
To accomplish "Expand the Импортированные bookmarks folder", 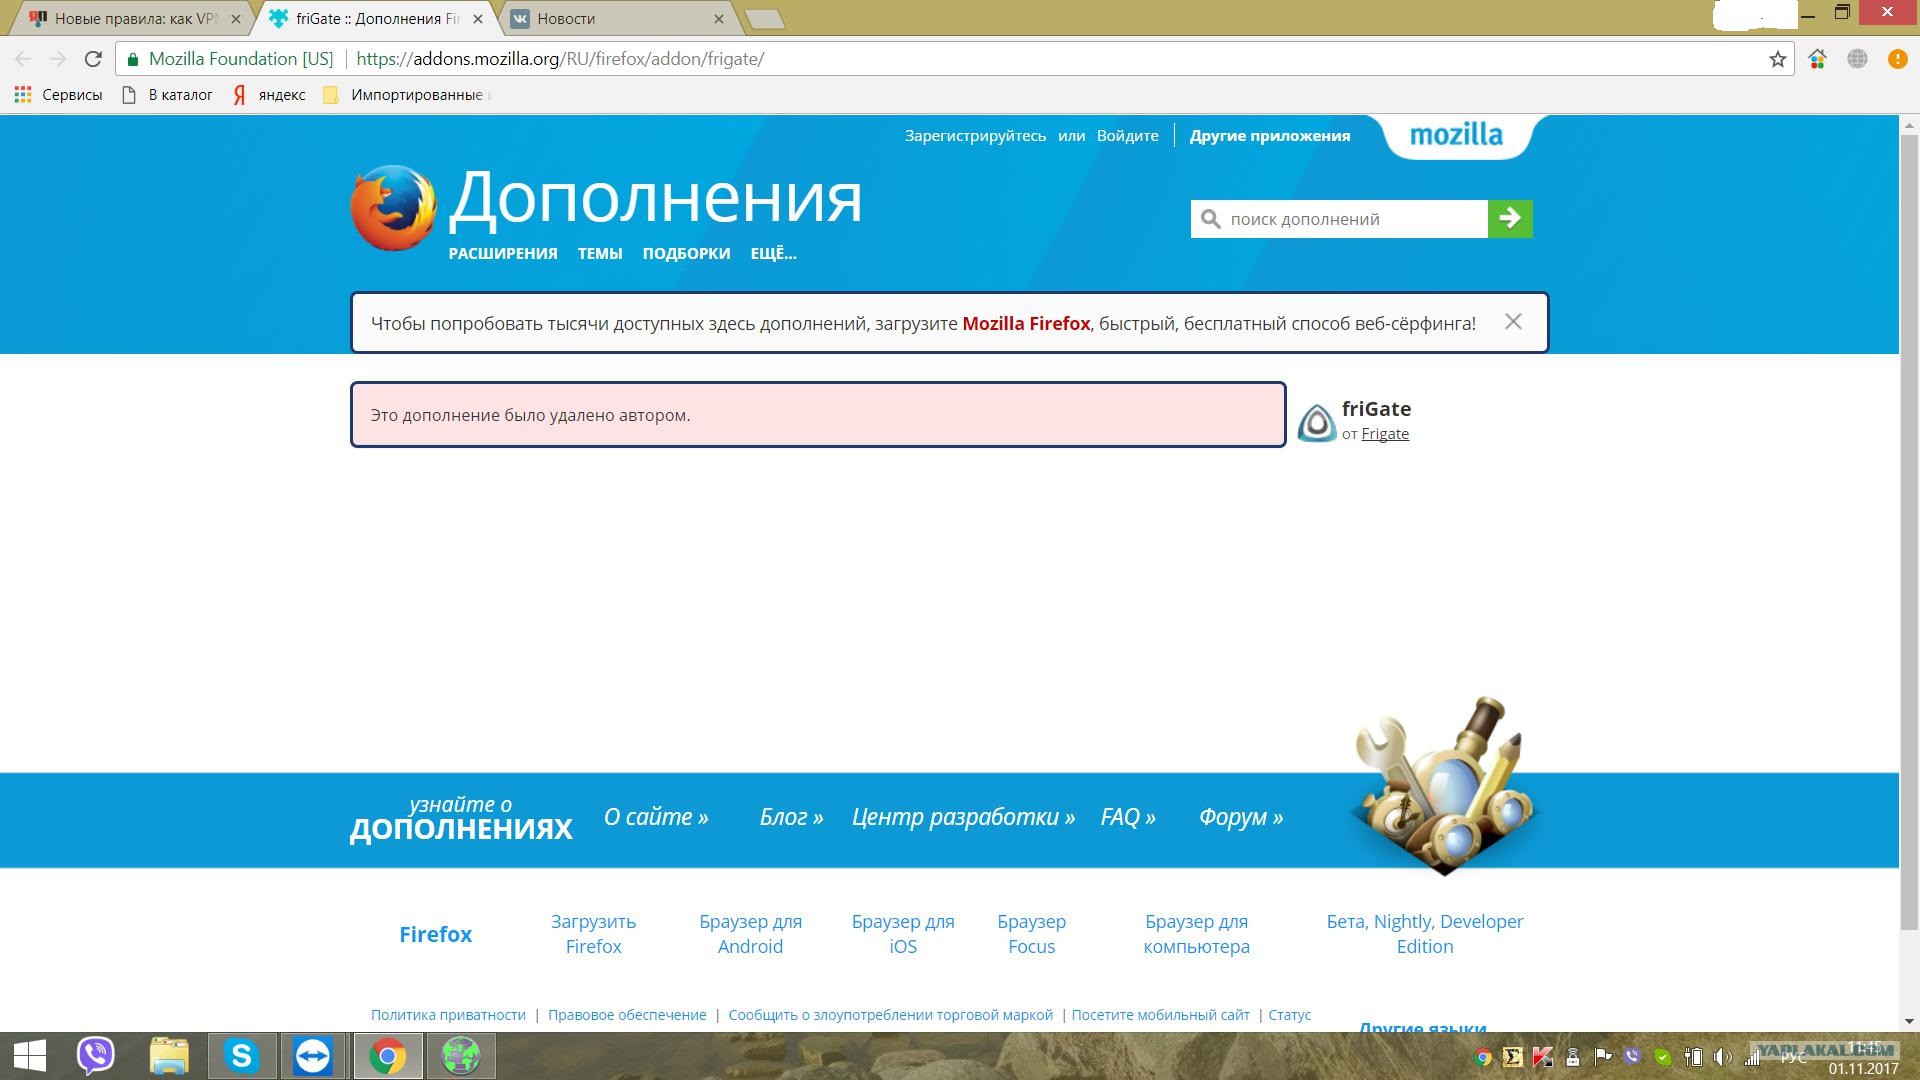I will [405, 95].
